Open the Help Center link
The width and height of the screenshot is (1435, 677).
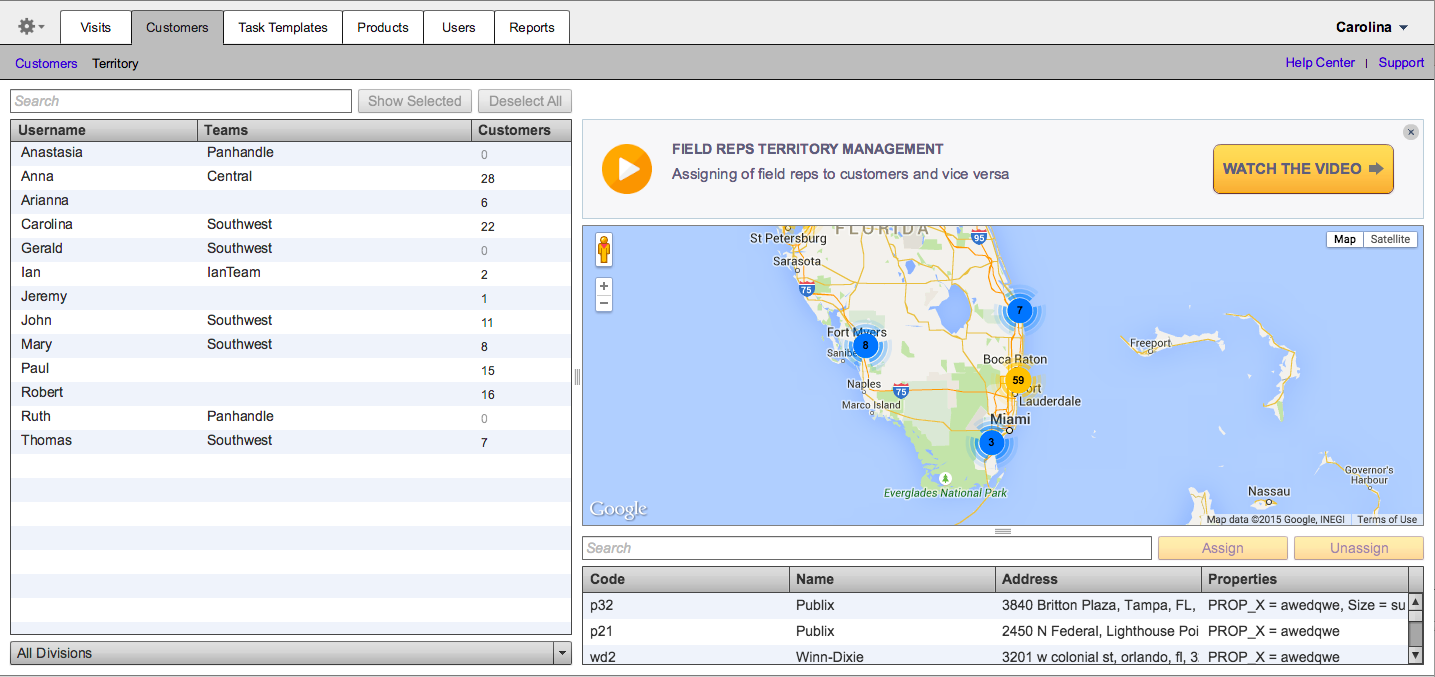(1320, 63)
